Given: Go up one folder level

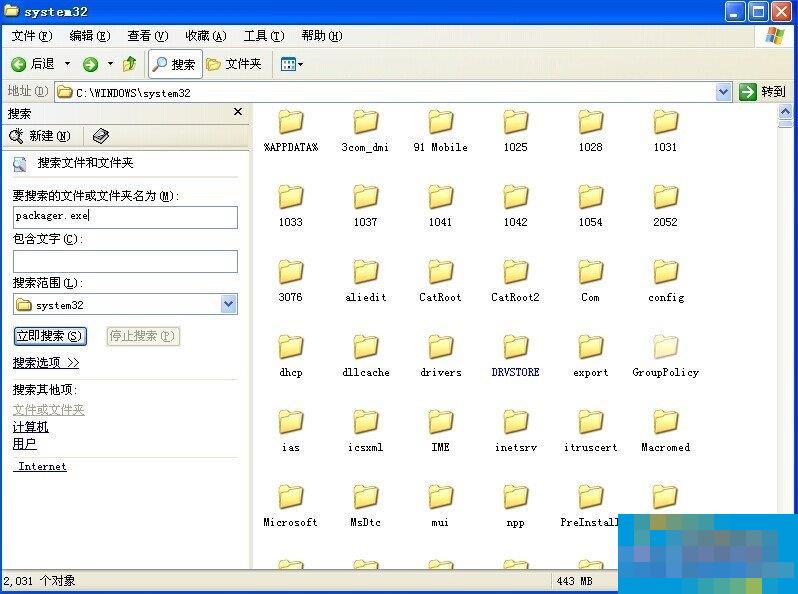Looking at the screenshot, I should pyautogui.click(x=130, y=64).
